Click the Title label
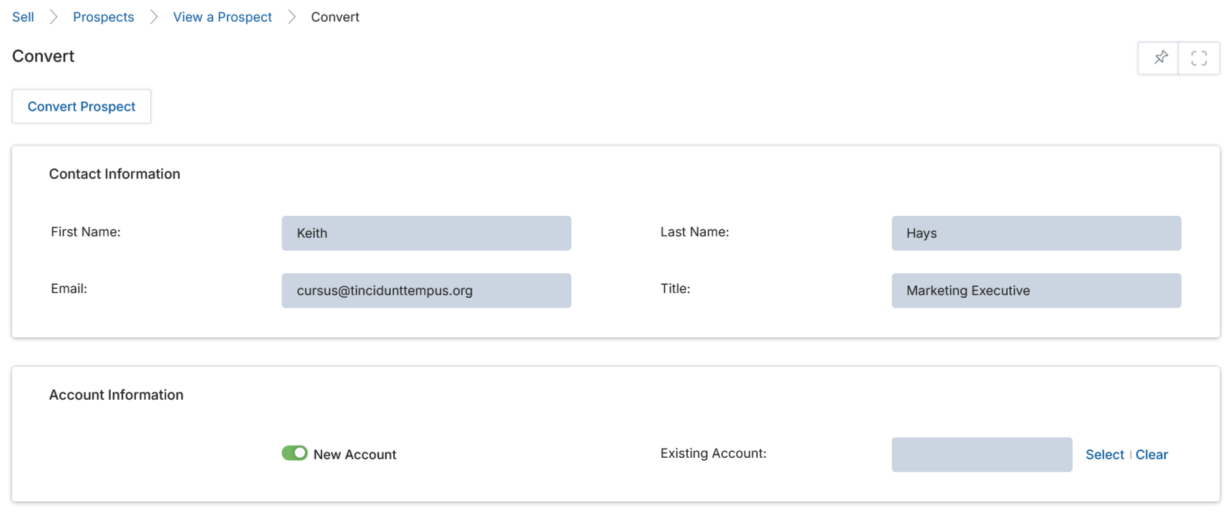The image size is (1227, 516). tap(675, 289)
